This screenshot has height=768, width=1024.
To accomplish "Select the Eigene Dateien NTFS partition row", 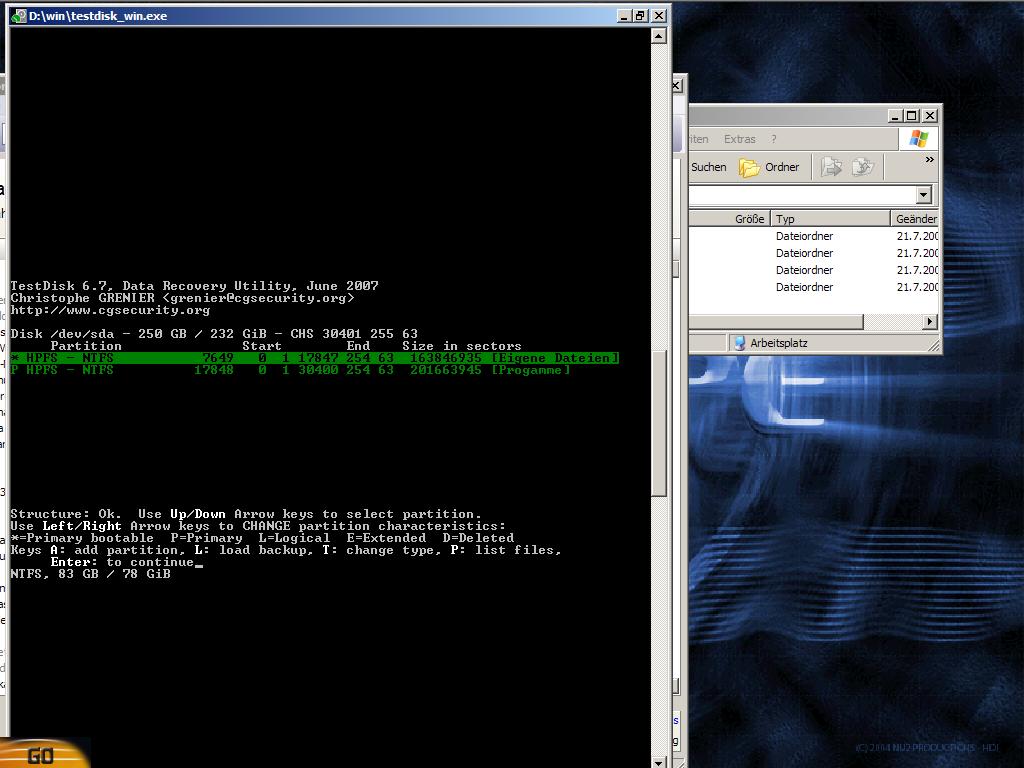I will coord(314,358).
